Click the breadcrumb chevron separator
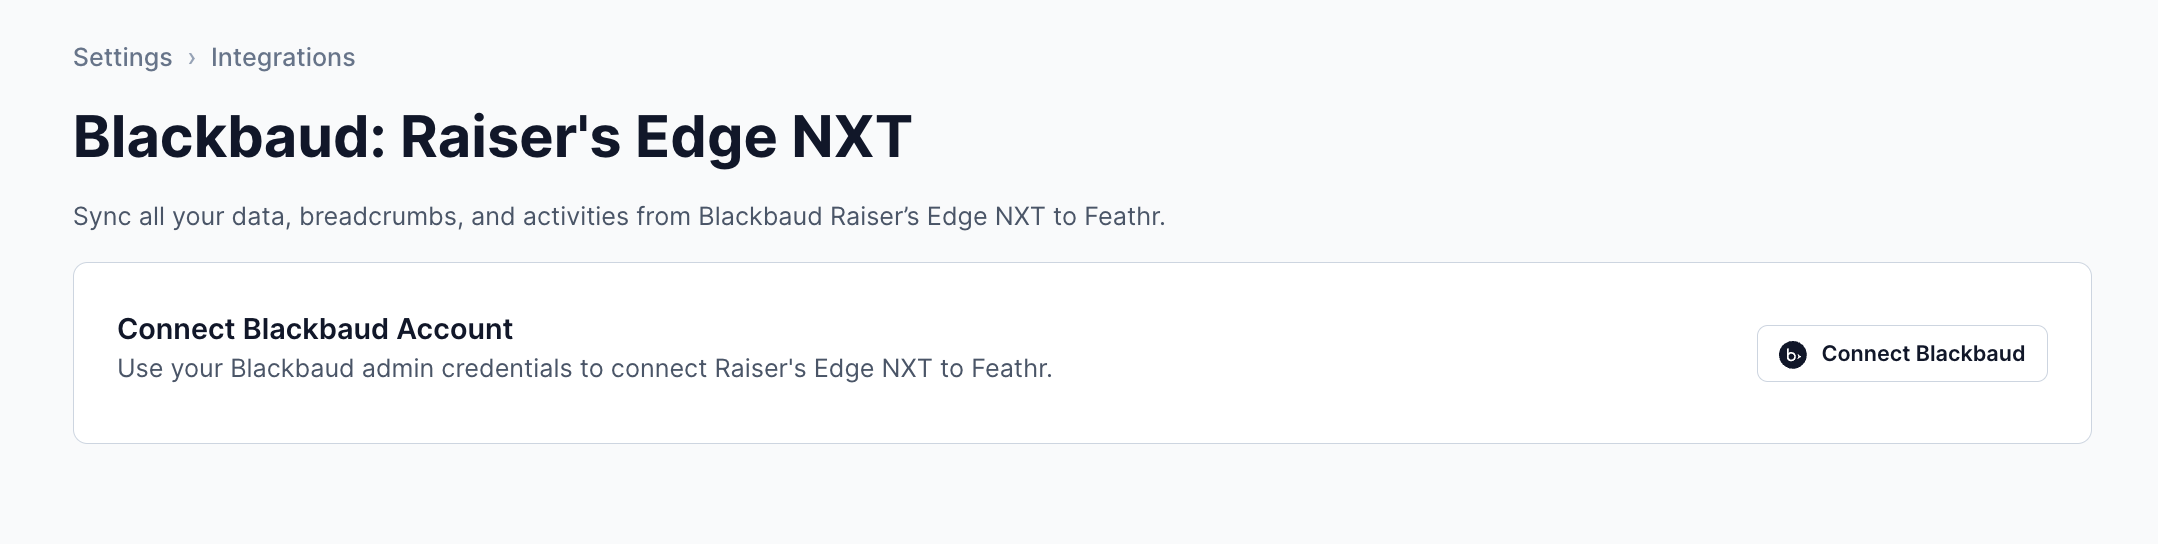 (191, 58)
